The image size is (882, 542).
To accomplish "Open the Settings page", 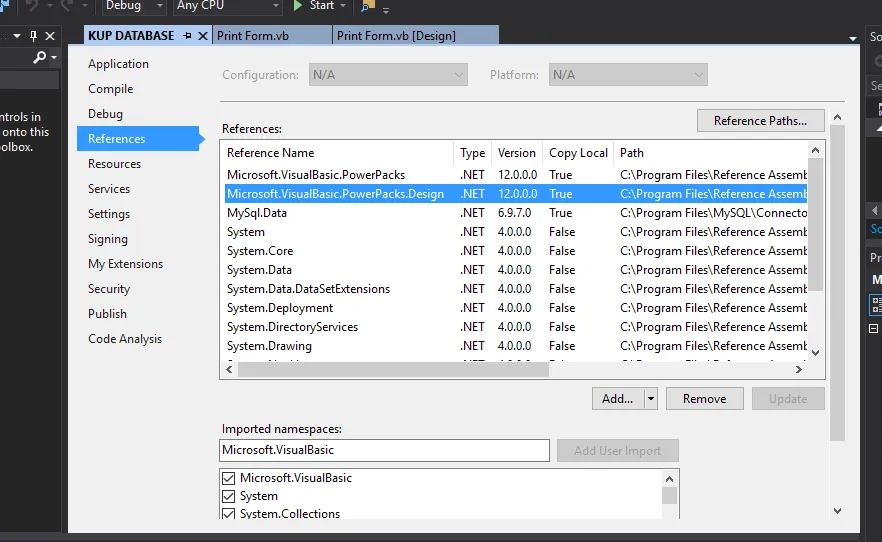I will click(109, 214).
